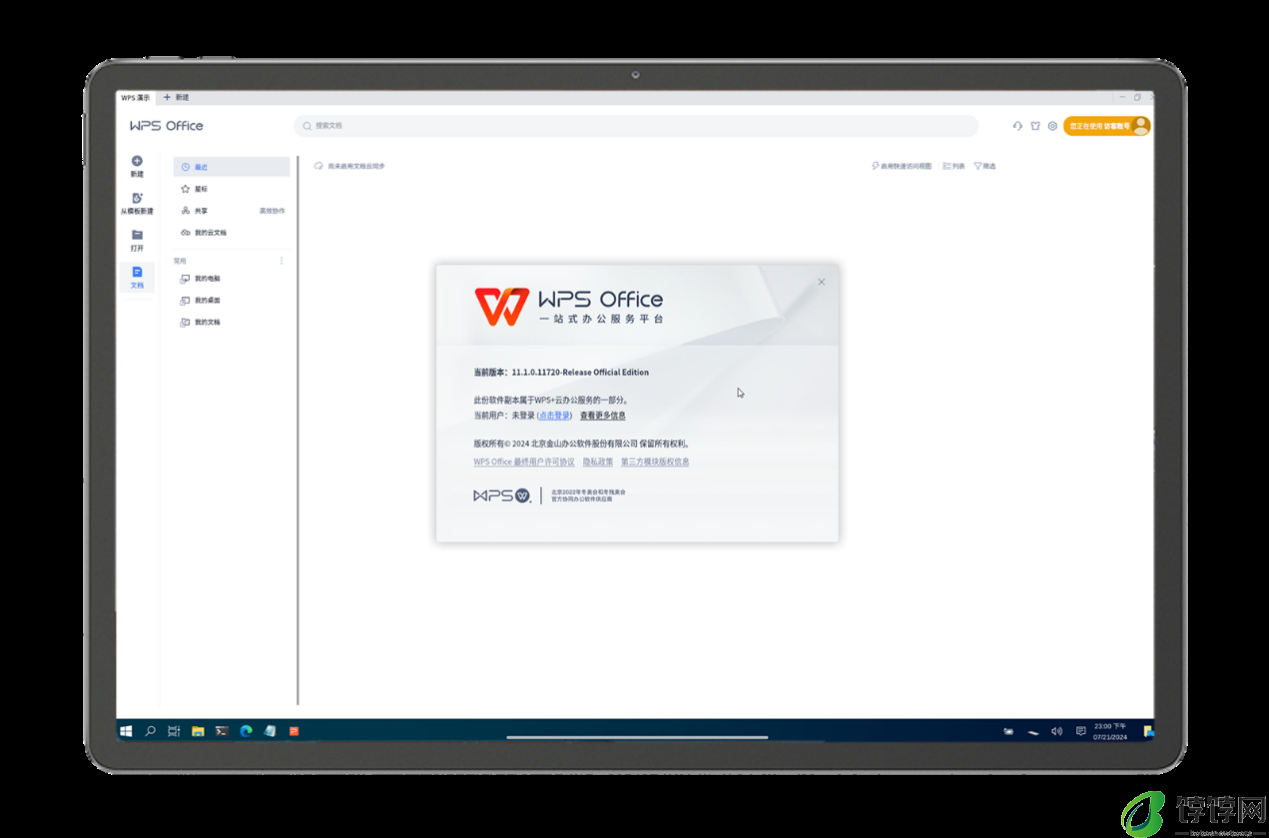Viewport: 1269px width, 838px height.
Task: Click the taskbar search magnifier icon
Action: pyautogui.click(x=150, y=731)
